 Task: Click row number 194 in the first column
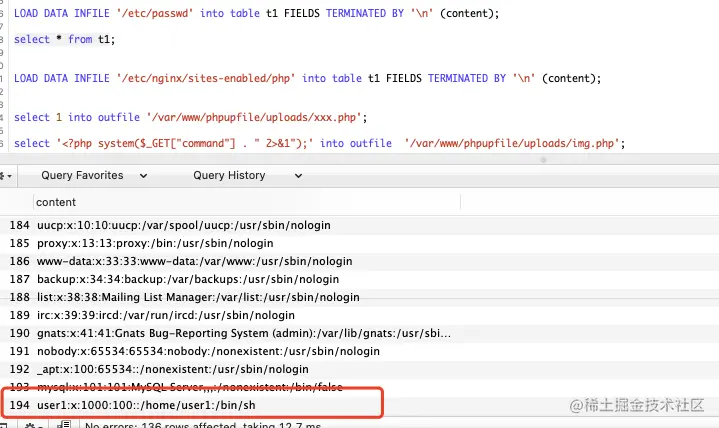19,405
